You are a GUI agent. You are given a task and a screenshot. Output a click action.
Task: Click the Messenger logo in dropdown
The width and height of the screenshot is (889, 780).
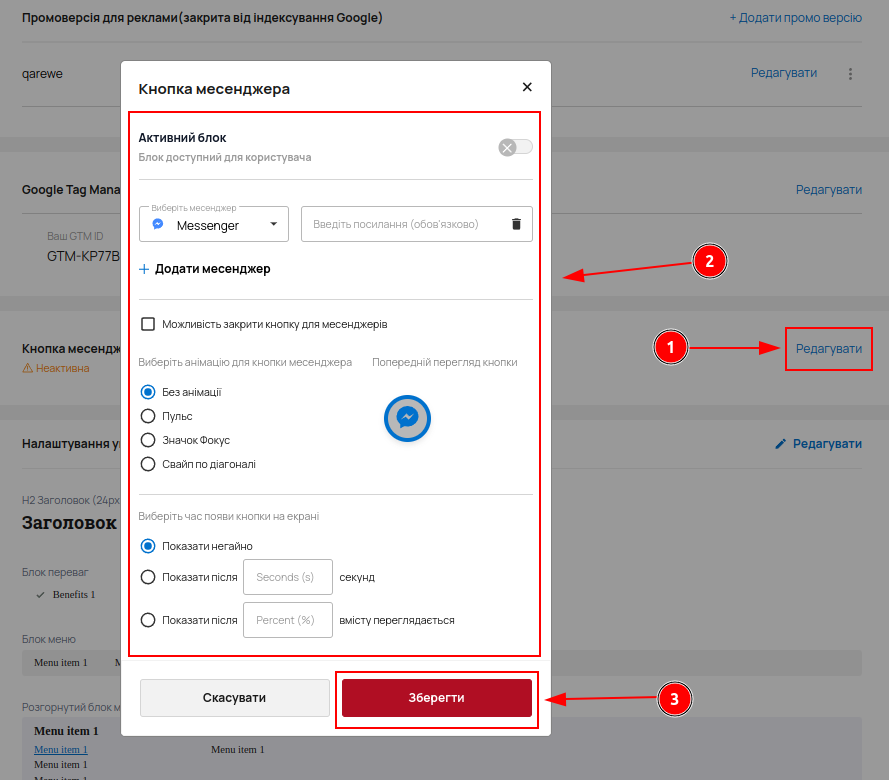point(158,224)
